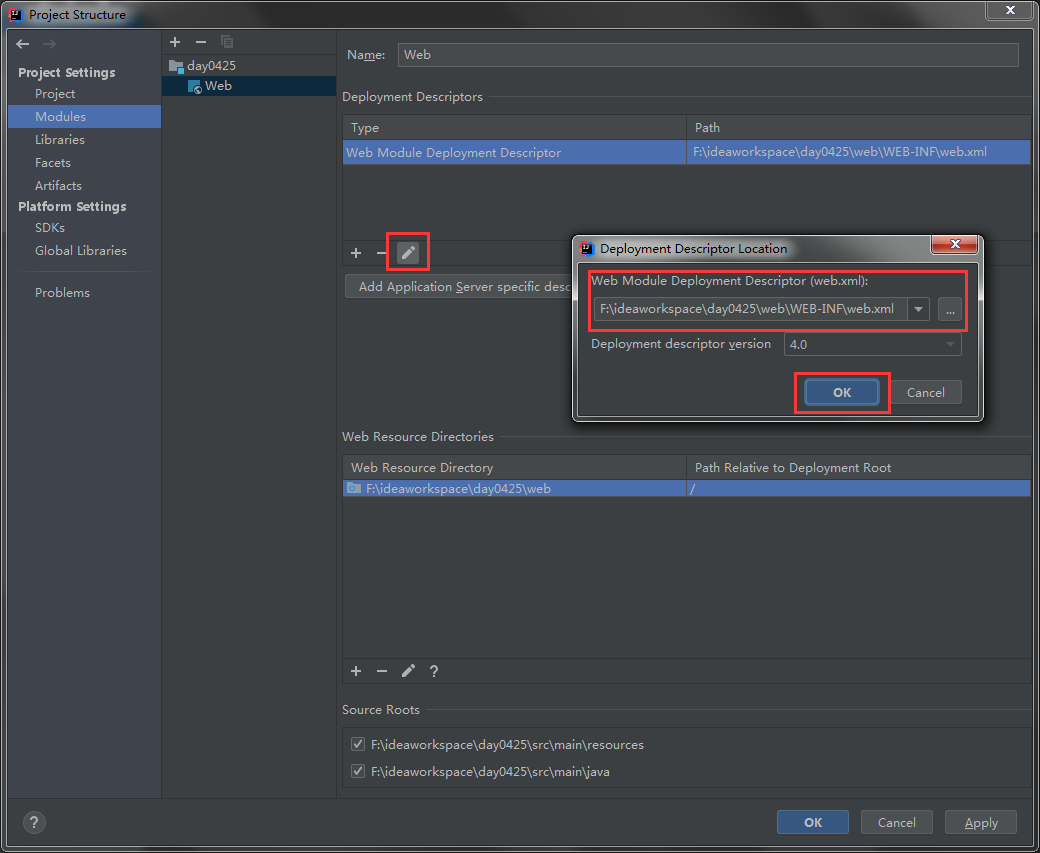The height and width of the screenshot is (853, 1040).
Task: Click the Type column header
Action: (x=514, y=127)
